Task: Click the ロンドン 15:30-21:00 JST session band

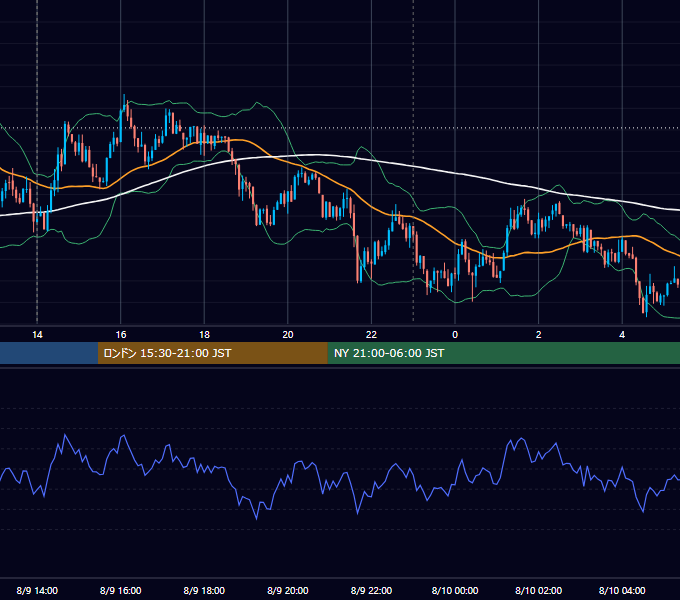Action: click(x=212, y=353)
